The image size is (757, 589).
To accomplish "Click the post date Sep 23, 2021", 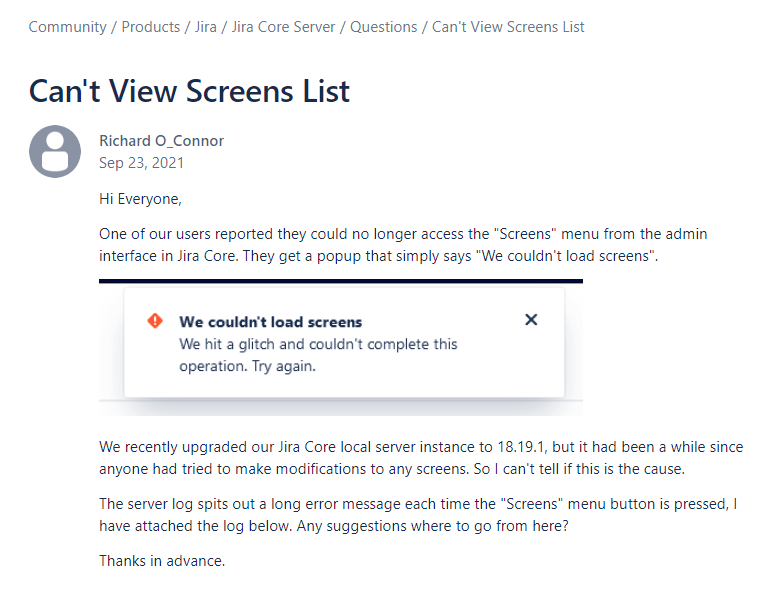I will point(141,162).
